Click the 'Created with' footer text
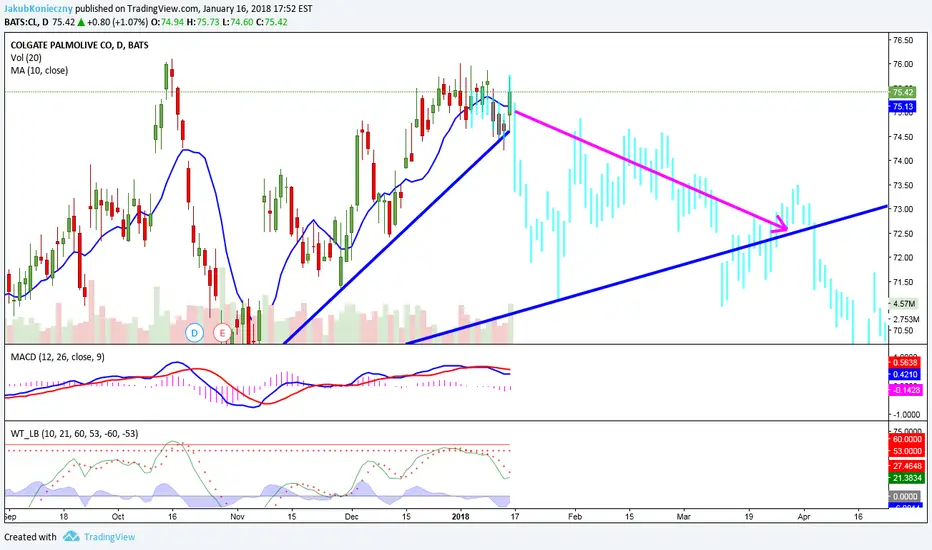 30,537
